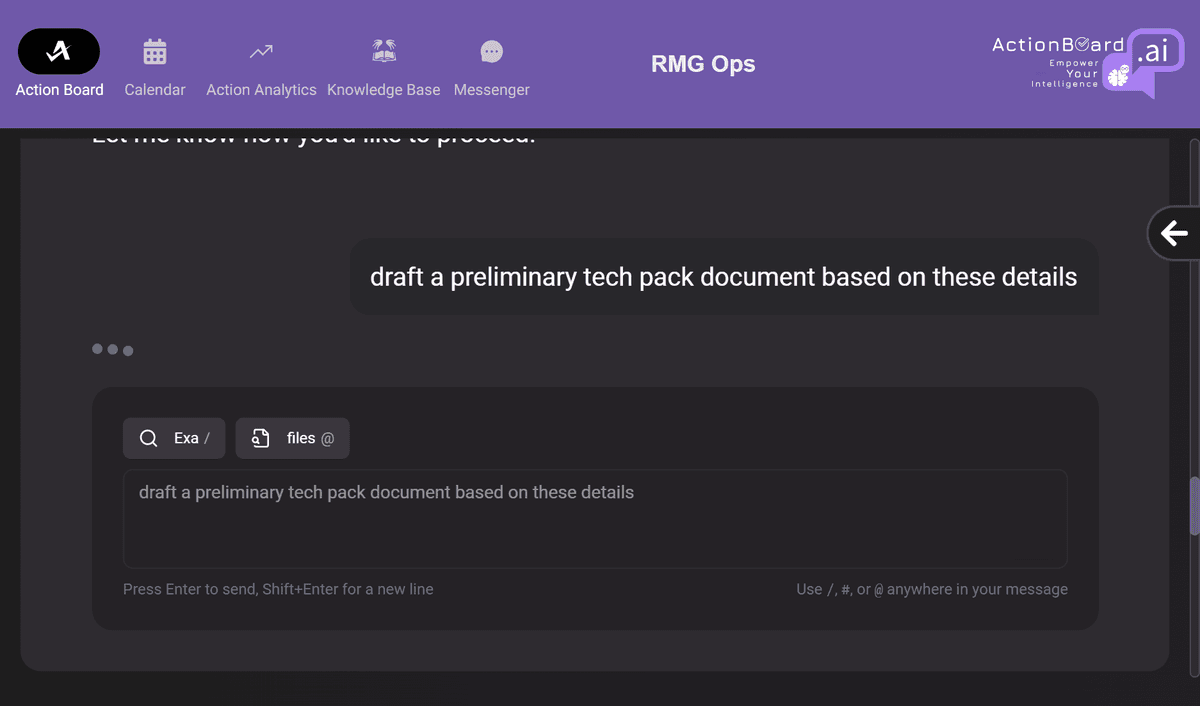
Task: Switch to the Action Board tab label
Action: pyautogui.click(x=59, y=90)
